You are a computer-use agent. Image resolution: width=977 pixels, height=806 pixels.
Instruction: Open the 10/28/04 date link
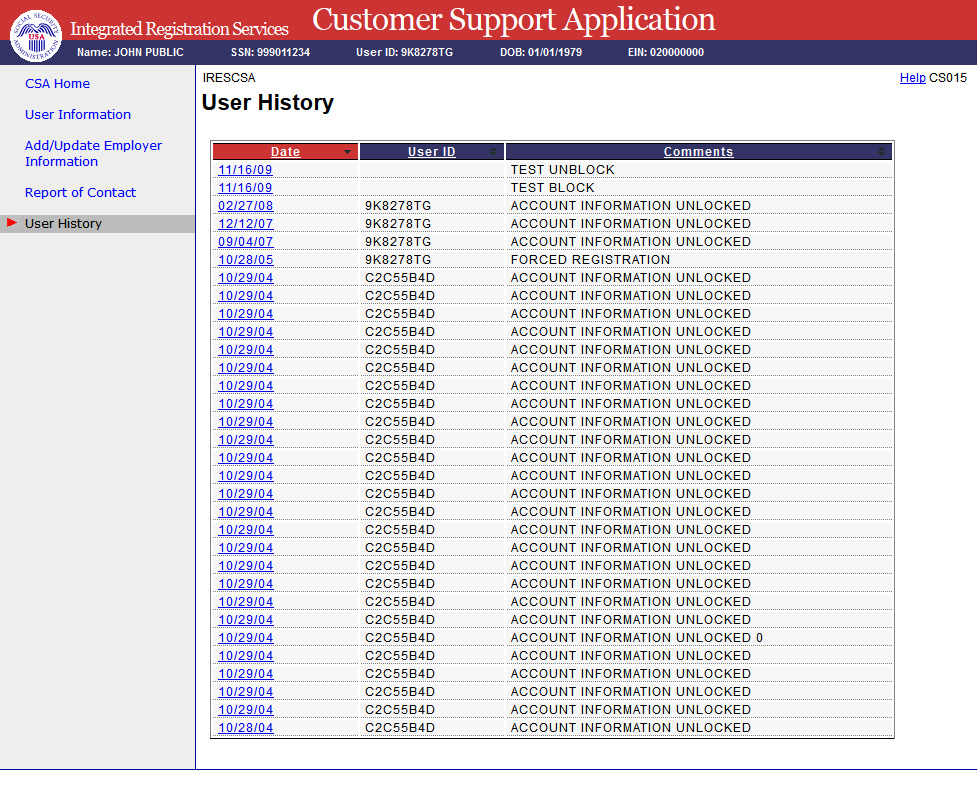coord(245,728)
